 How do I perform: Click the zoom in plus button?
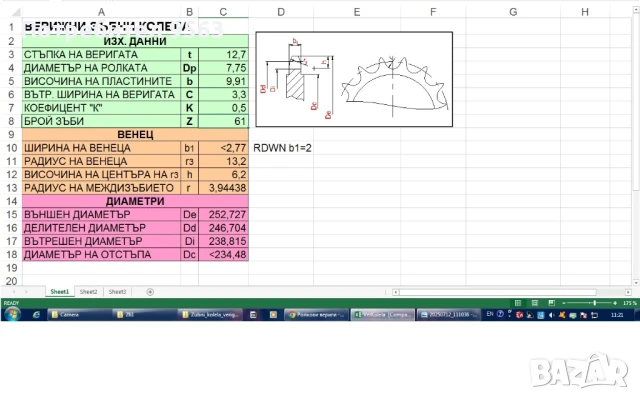(x=614, y=302)
